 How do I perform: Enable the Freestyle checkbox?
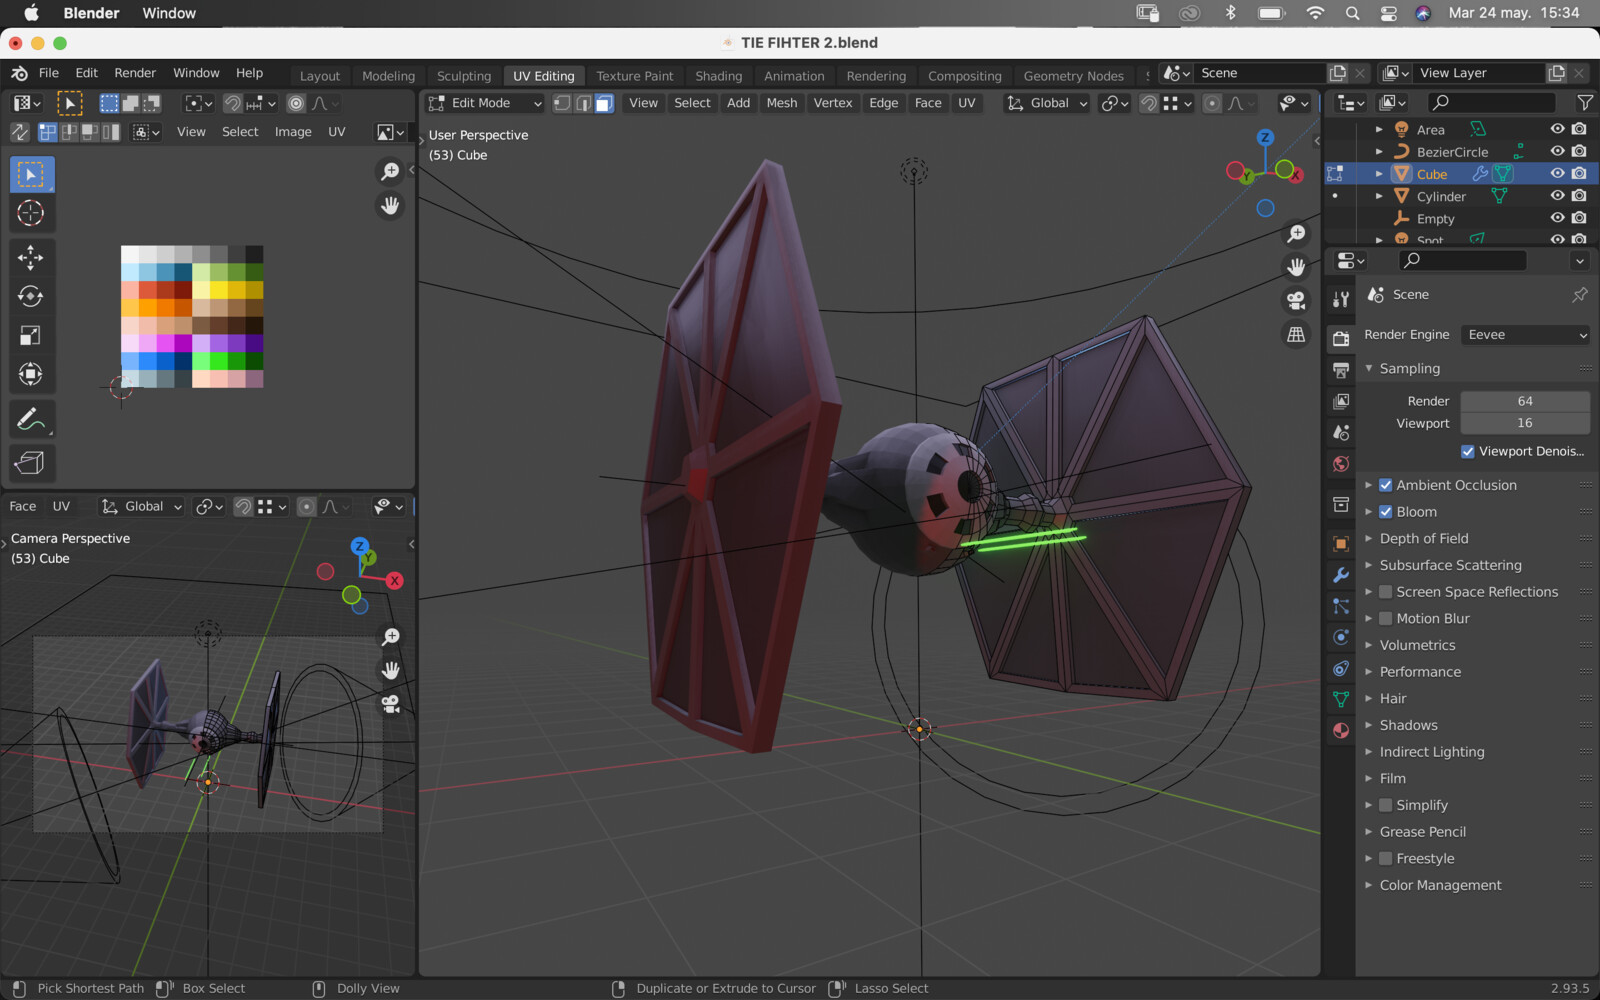pos(1386,859)
